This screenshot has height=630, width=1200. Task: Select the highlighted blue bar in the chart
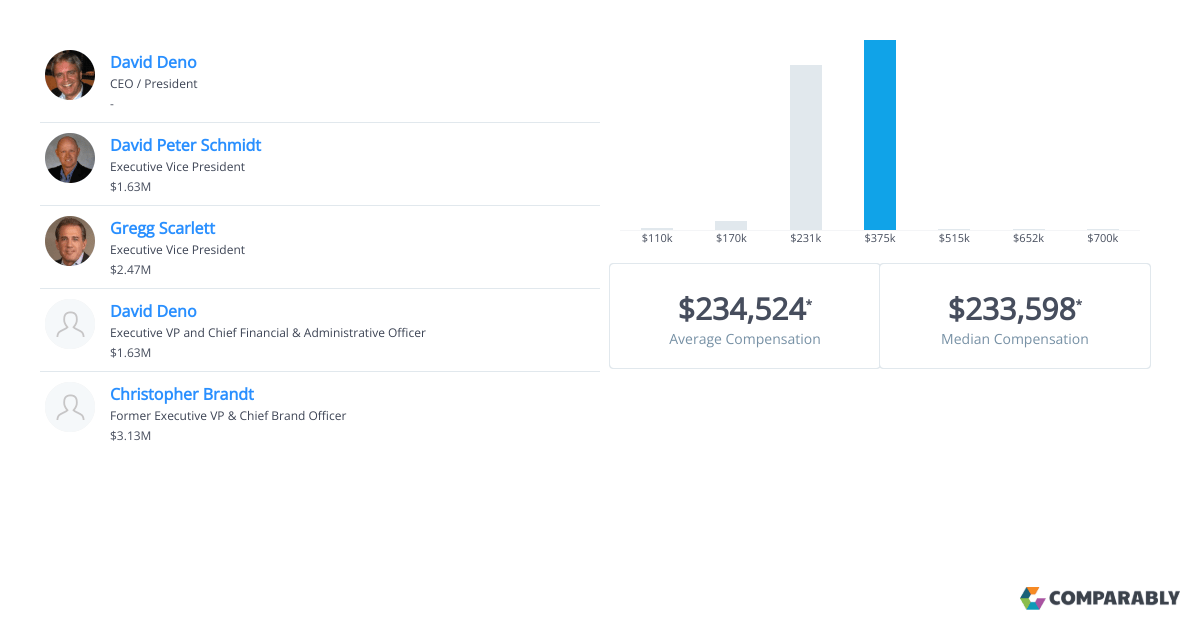[x=880, y=133]
